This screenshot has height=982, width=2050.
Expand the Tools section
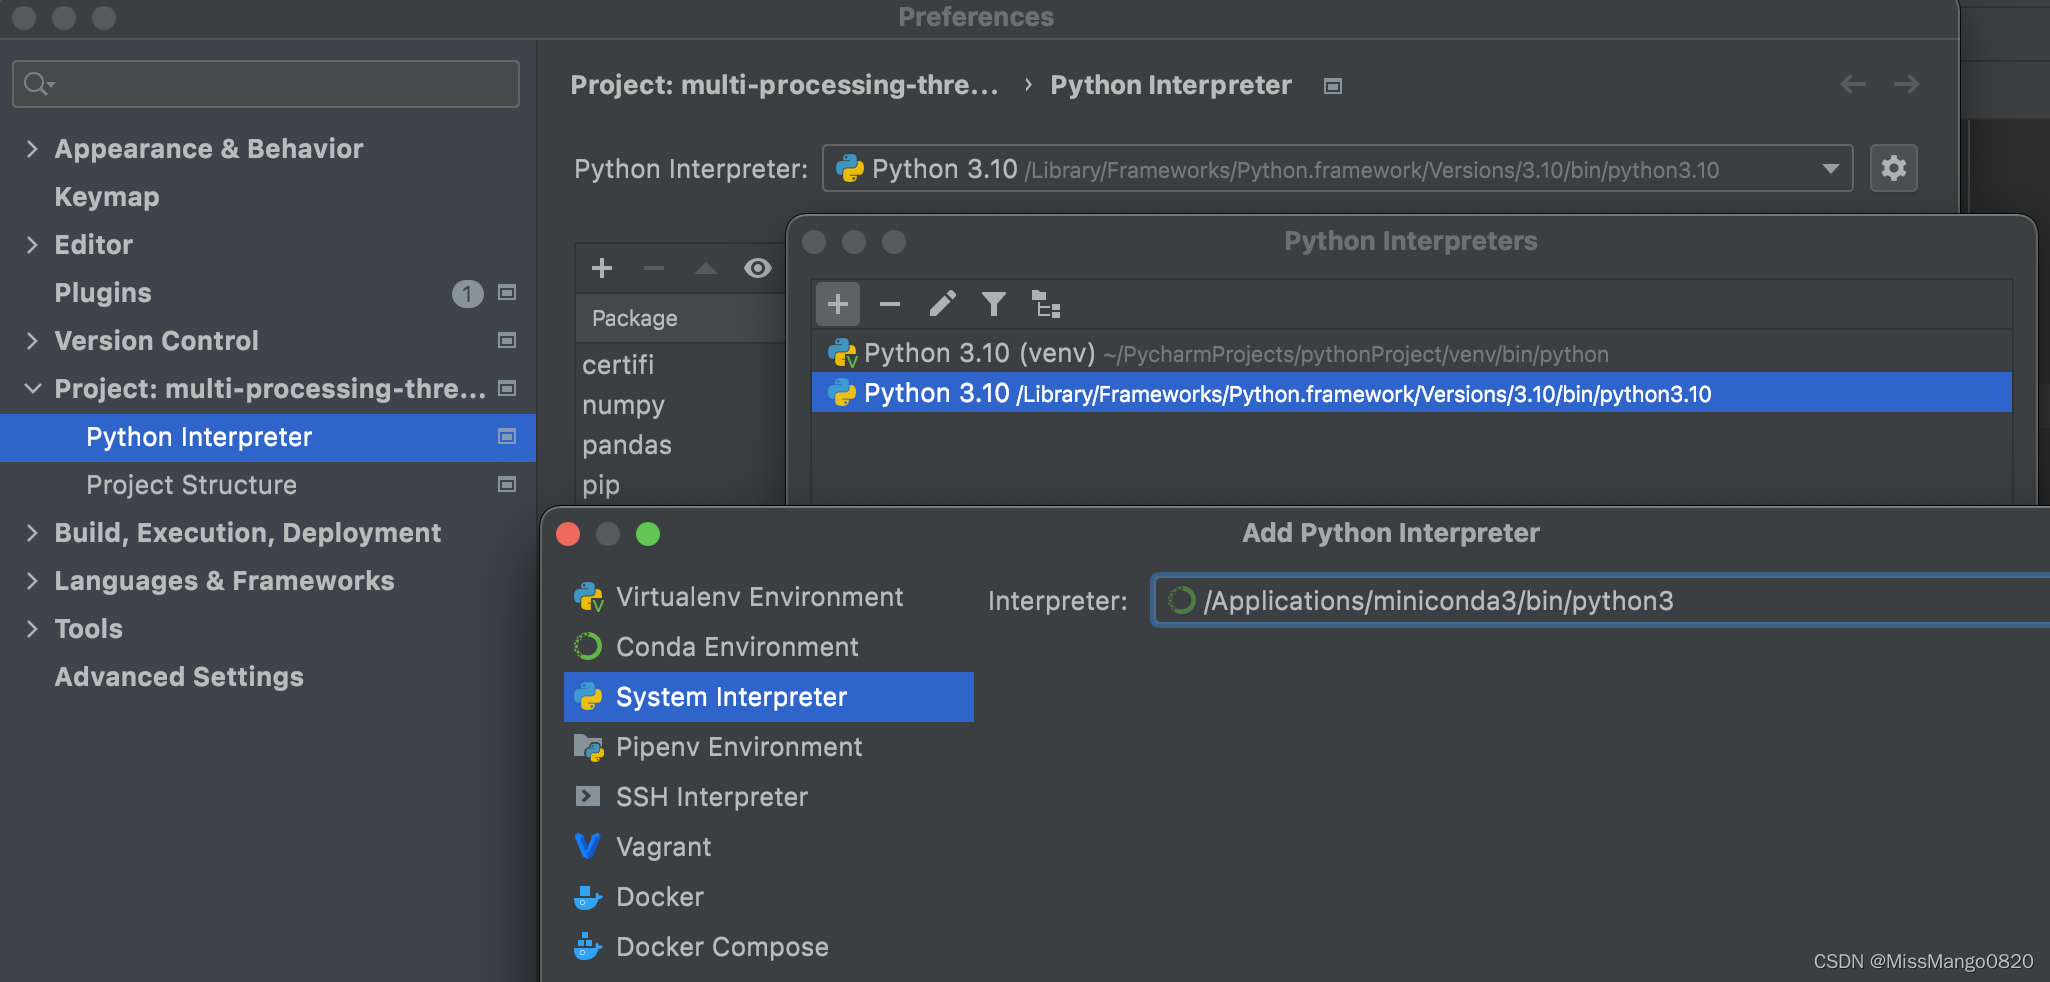(x=32, y=629)
